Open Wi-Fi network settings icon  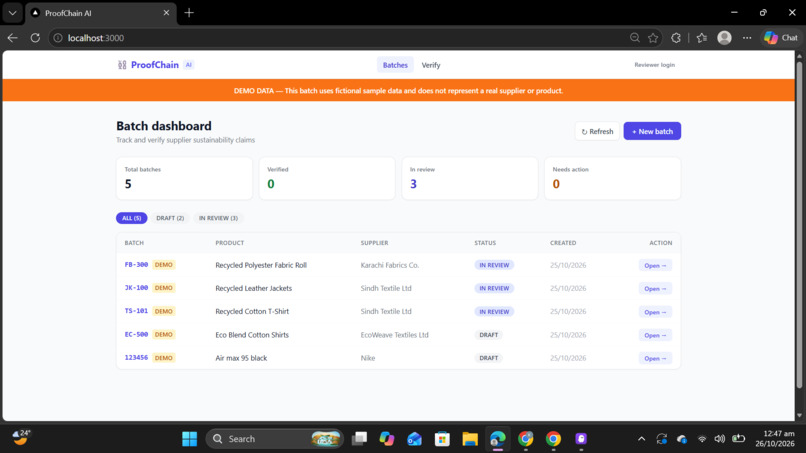point(702,439)
